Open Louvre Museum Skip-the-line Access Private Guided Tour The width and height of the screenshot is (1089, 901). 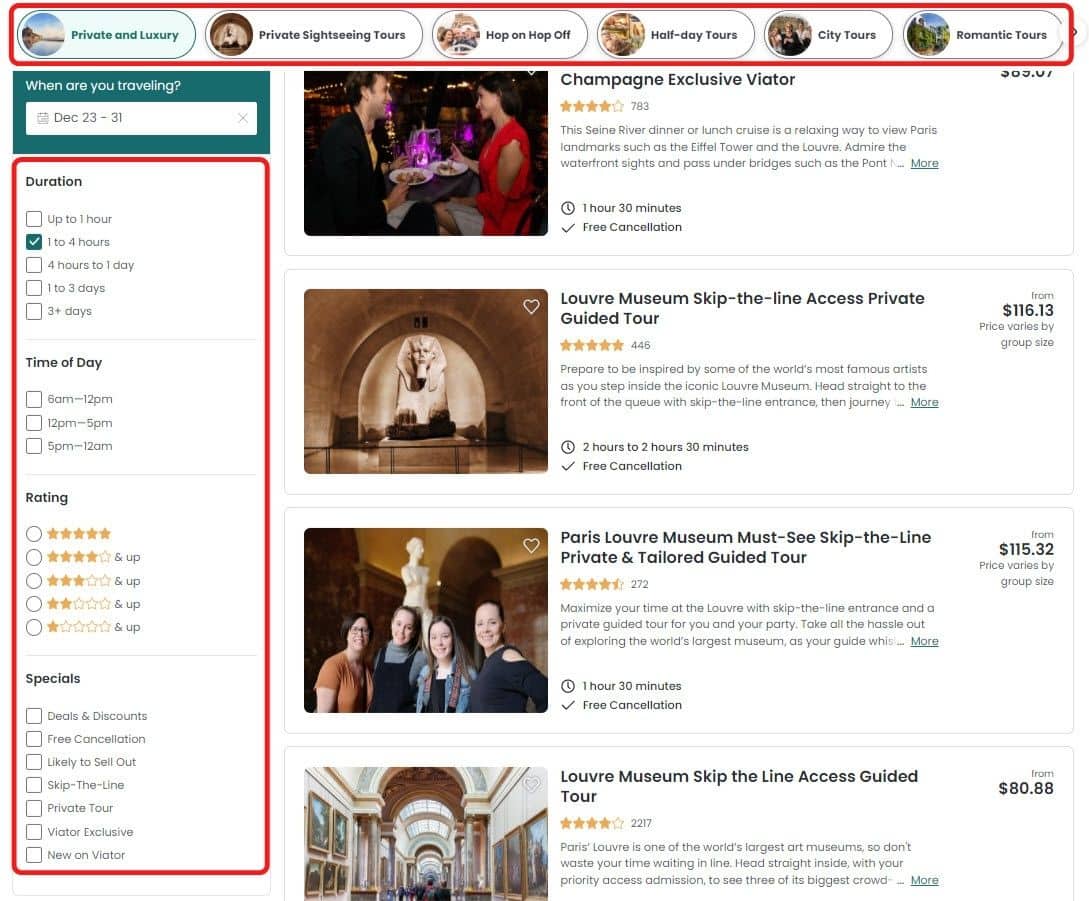pyautogui.click(x=742, y=308)
